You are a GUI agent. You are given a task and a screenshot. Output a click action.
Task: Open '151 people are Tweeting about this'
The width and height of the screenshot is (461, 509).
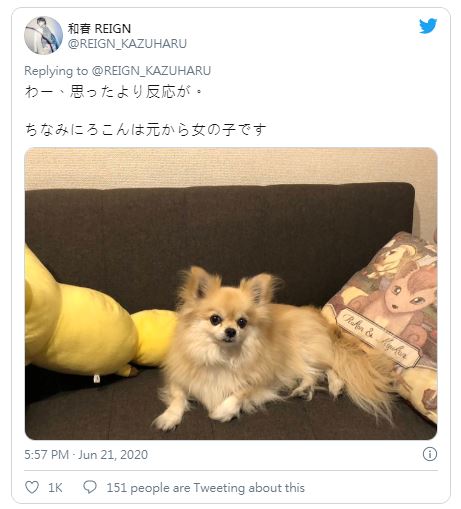[206, 488]
